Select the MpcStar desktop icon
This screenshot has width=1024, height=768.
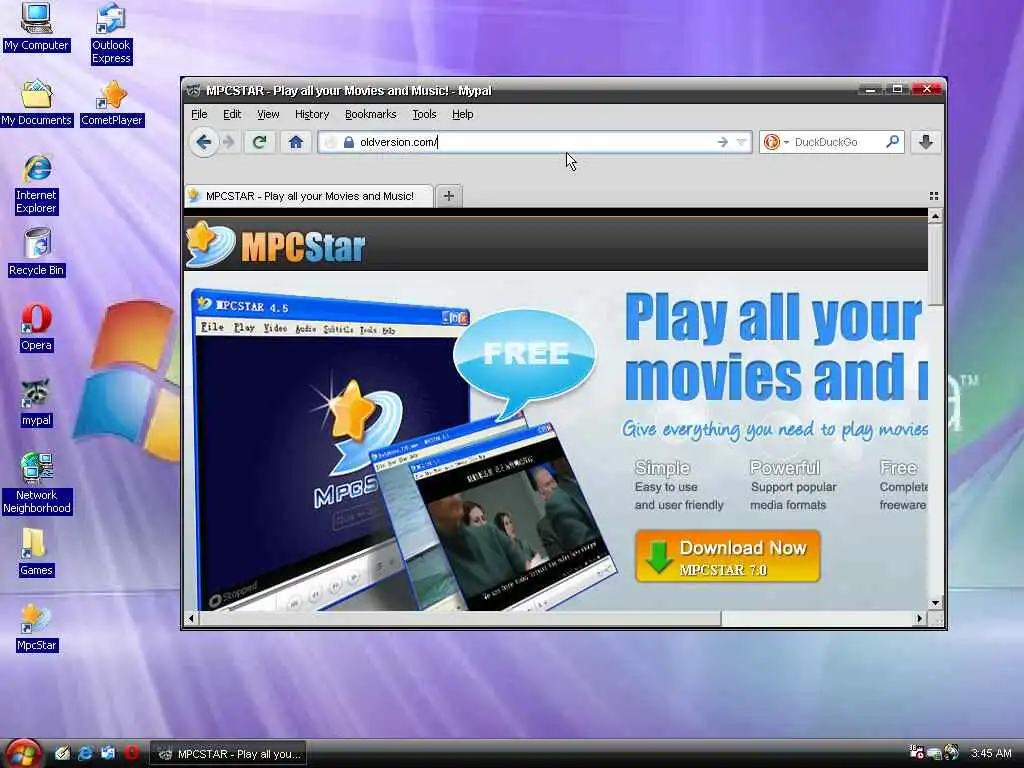tap(37, 628)
